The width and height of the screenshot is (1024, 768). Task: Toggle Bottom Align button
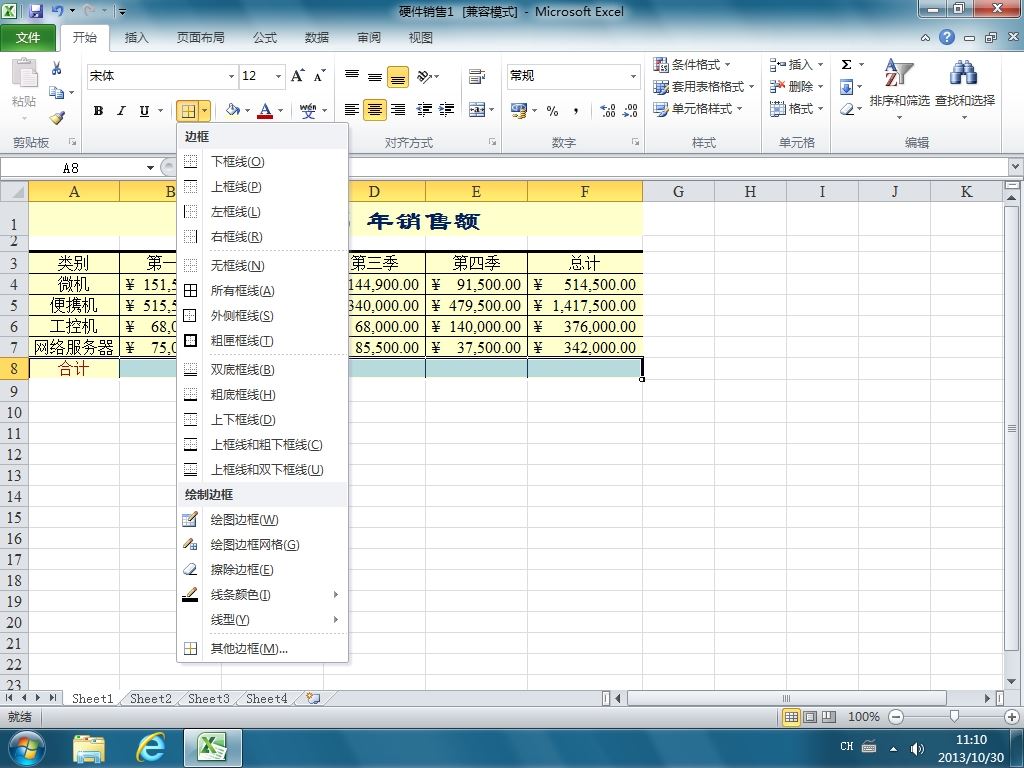tap(398, 76)
